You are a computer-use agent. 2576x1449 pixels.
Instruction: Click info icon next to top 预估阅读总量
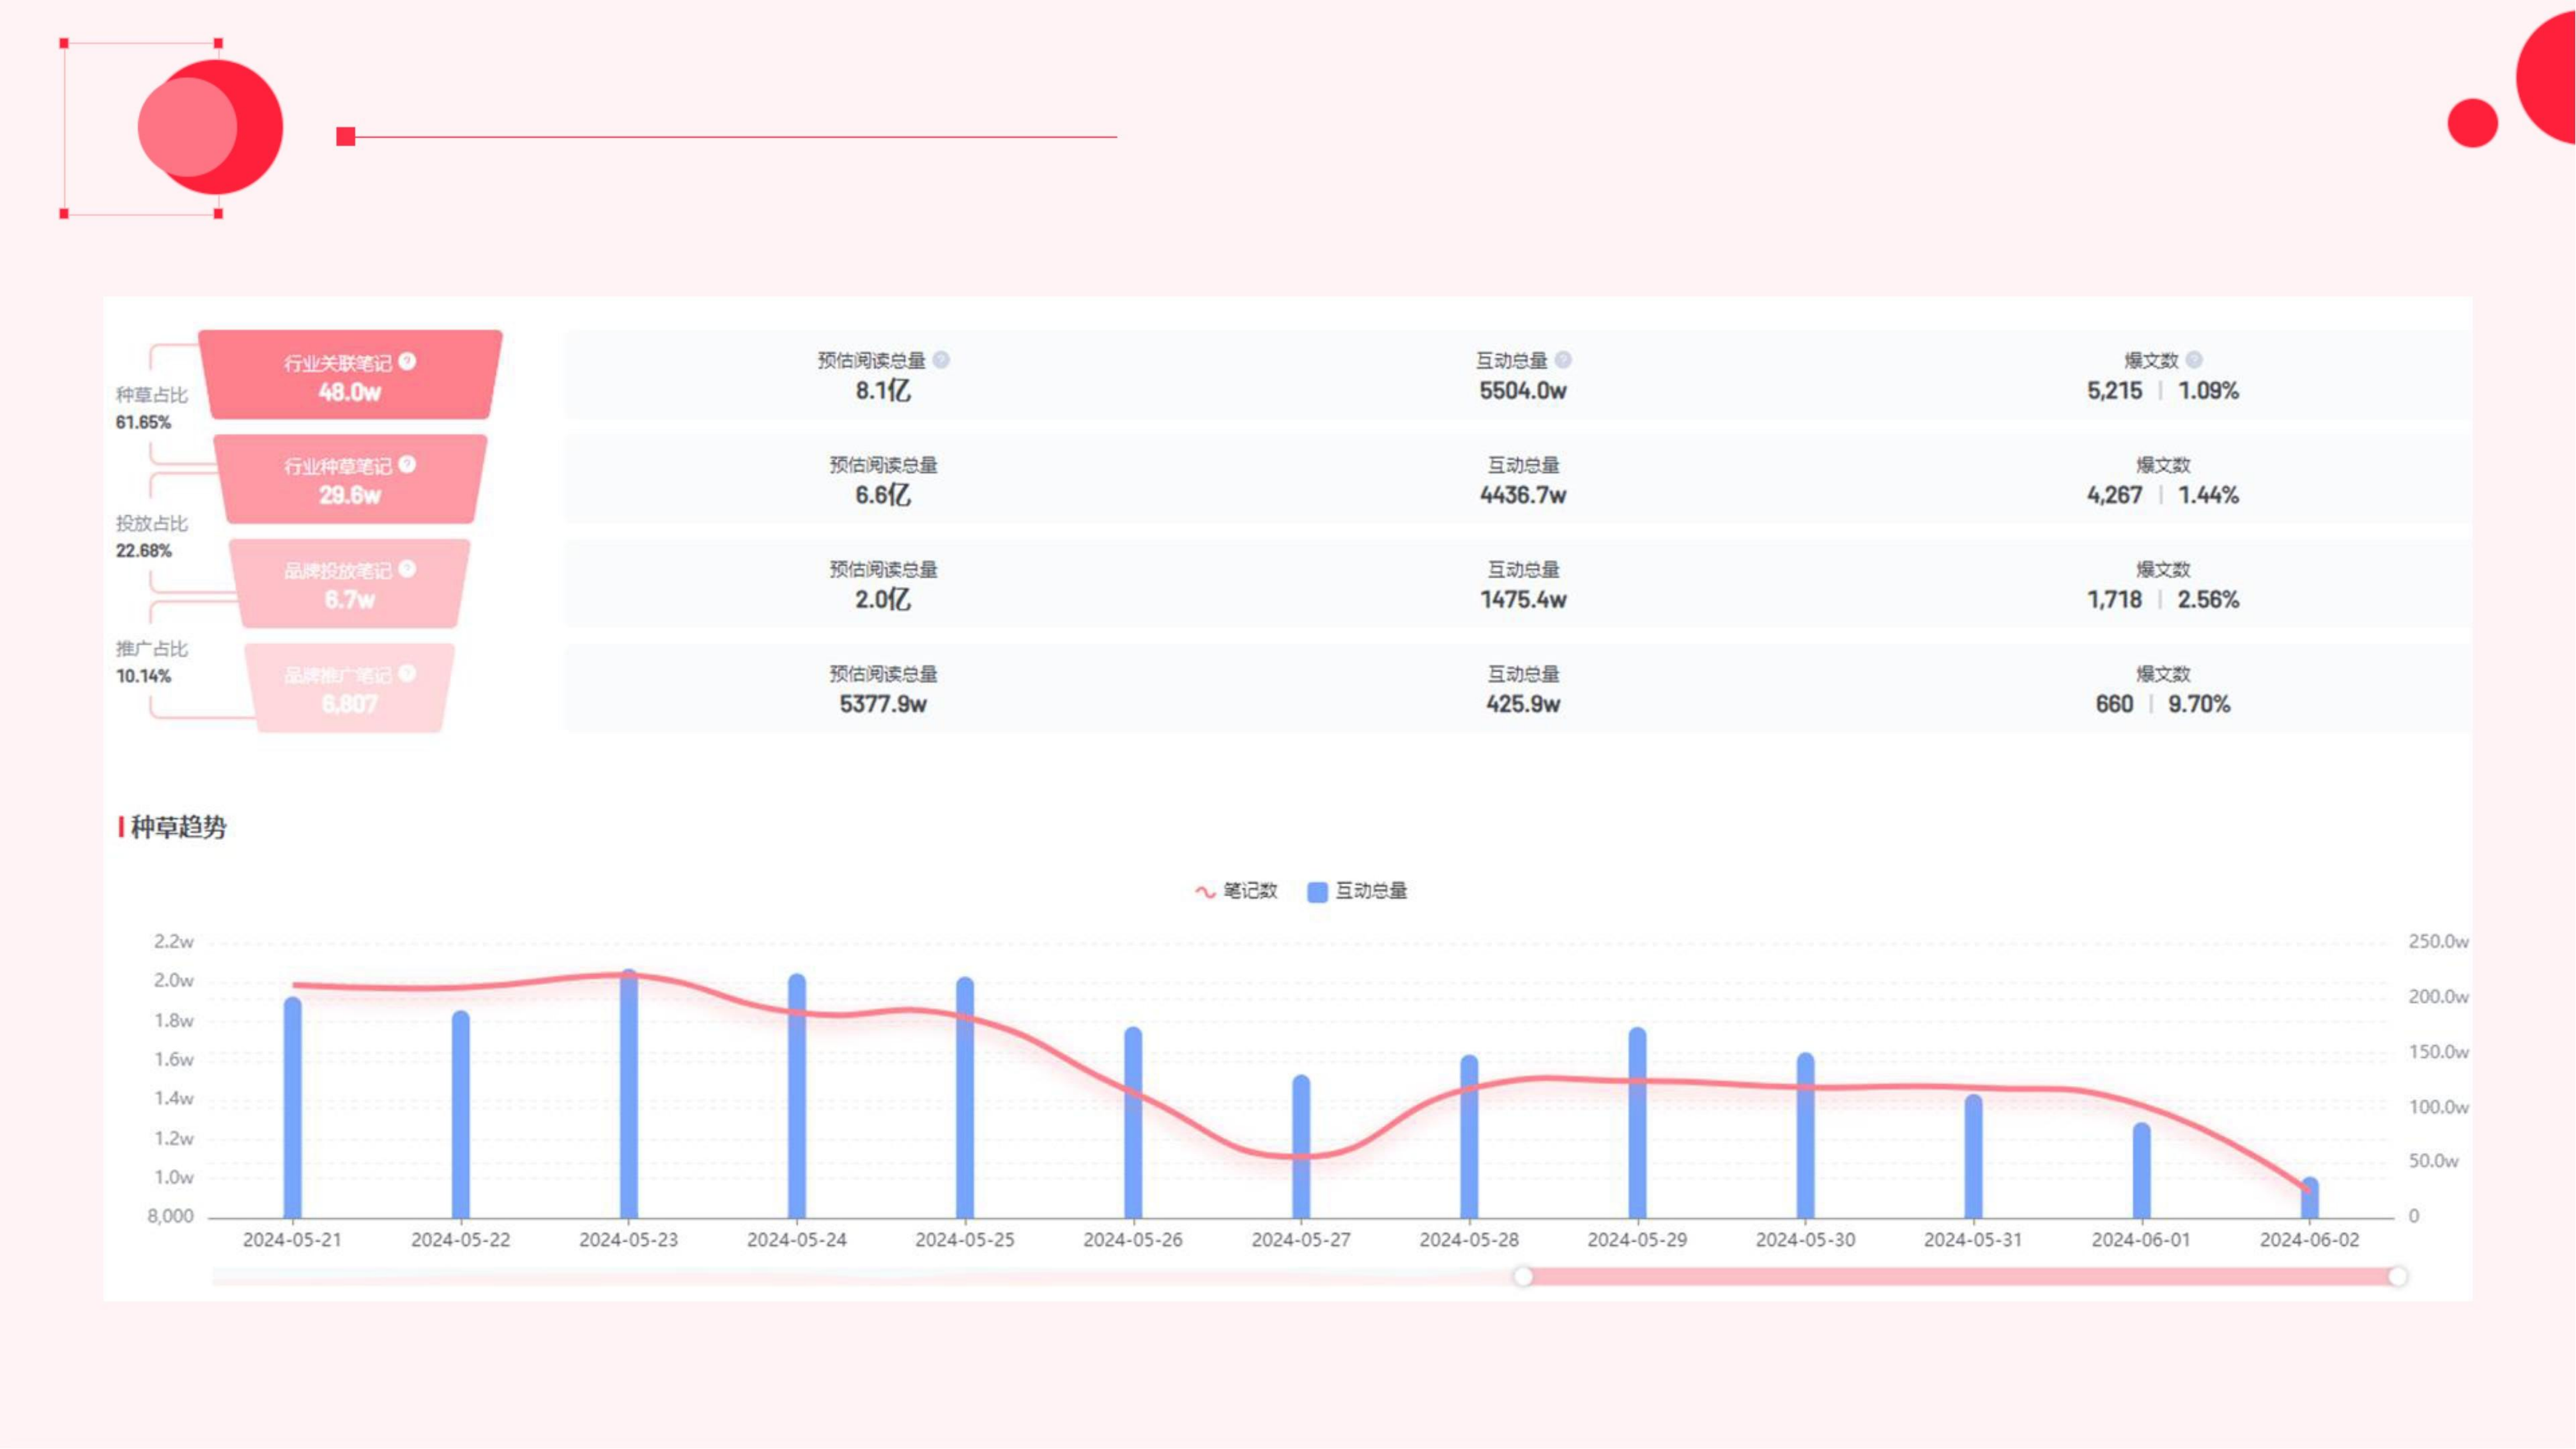[x=941, y=360]
